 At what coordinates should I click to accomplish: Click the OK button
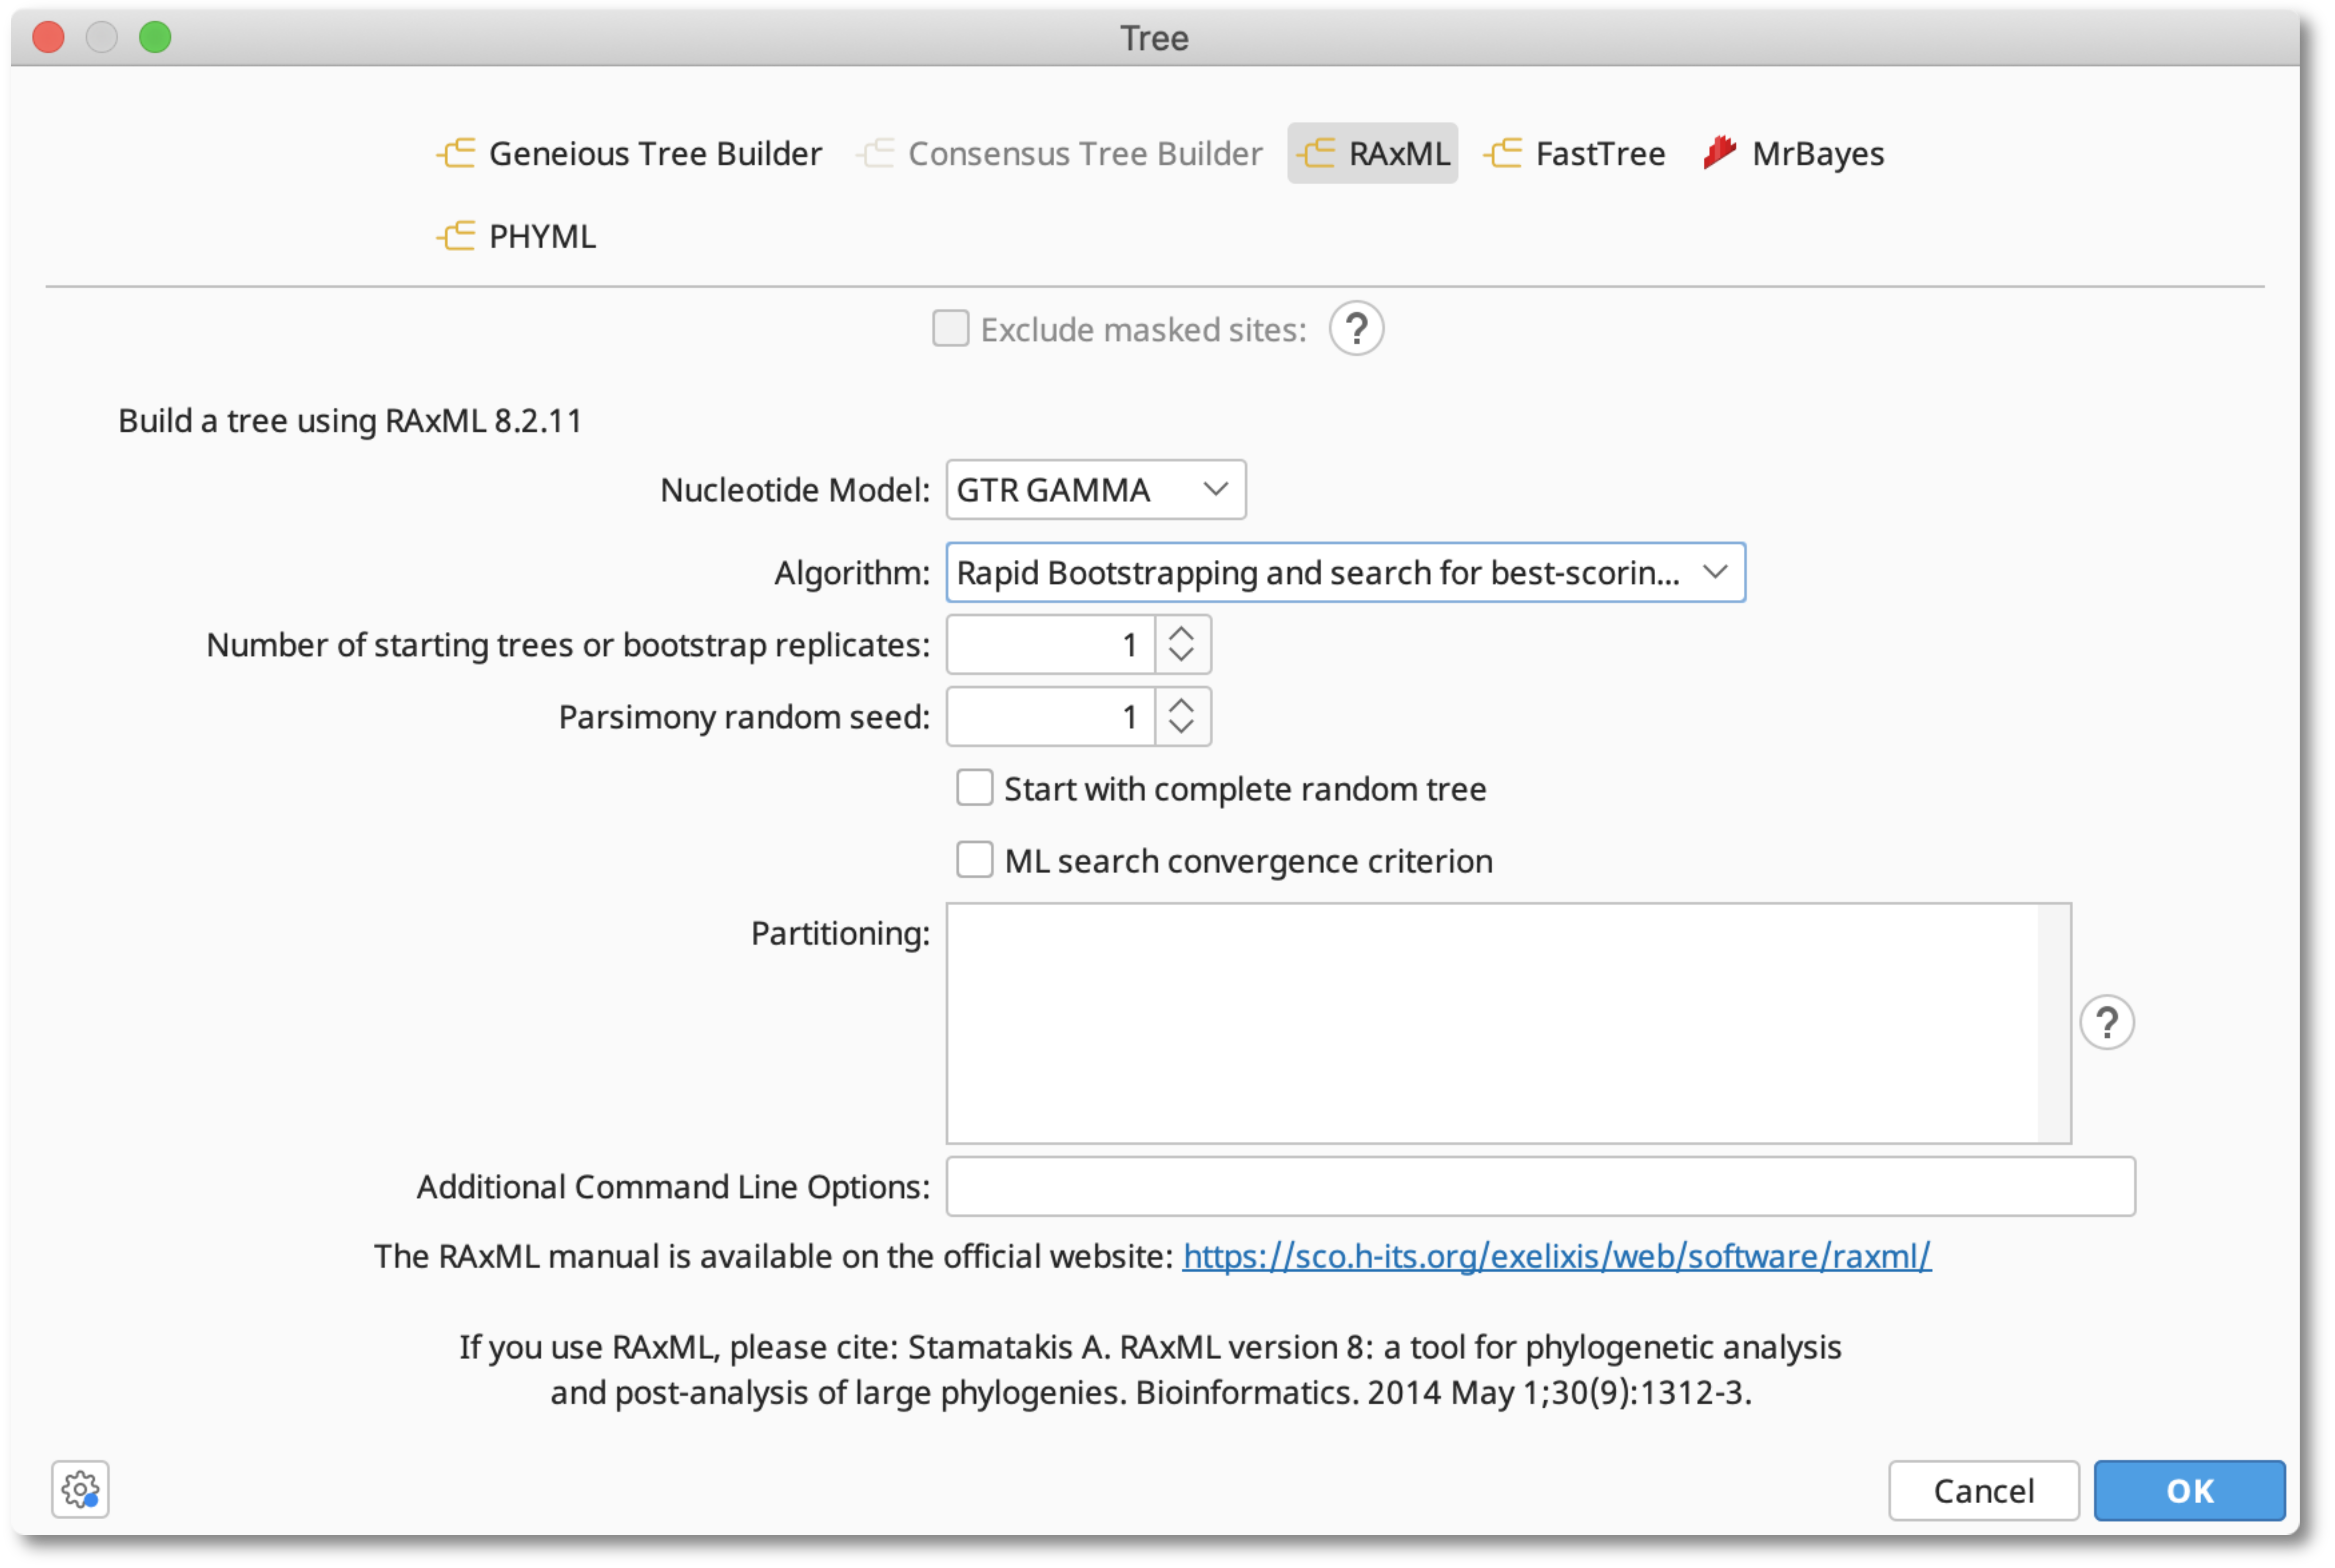click(x=2190, y=1491)
